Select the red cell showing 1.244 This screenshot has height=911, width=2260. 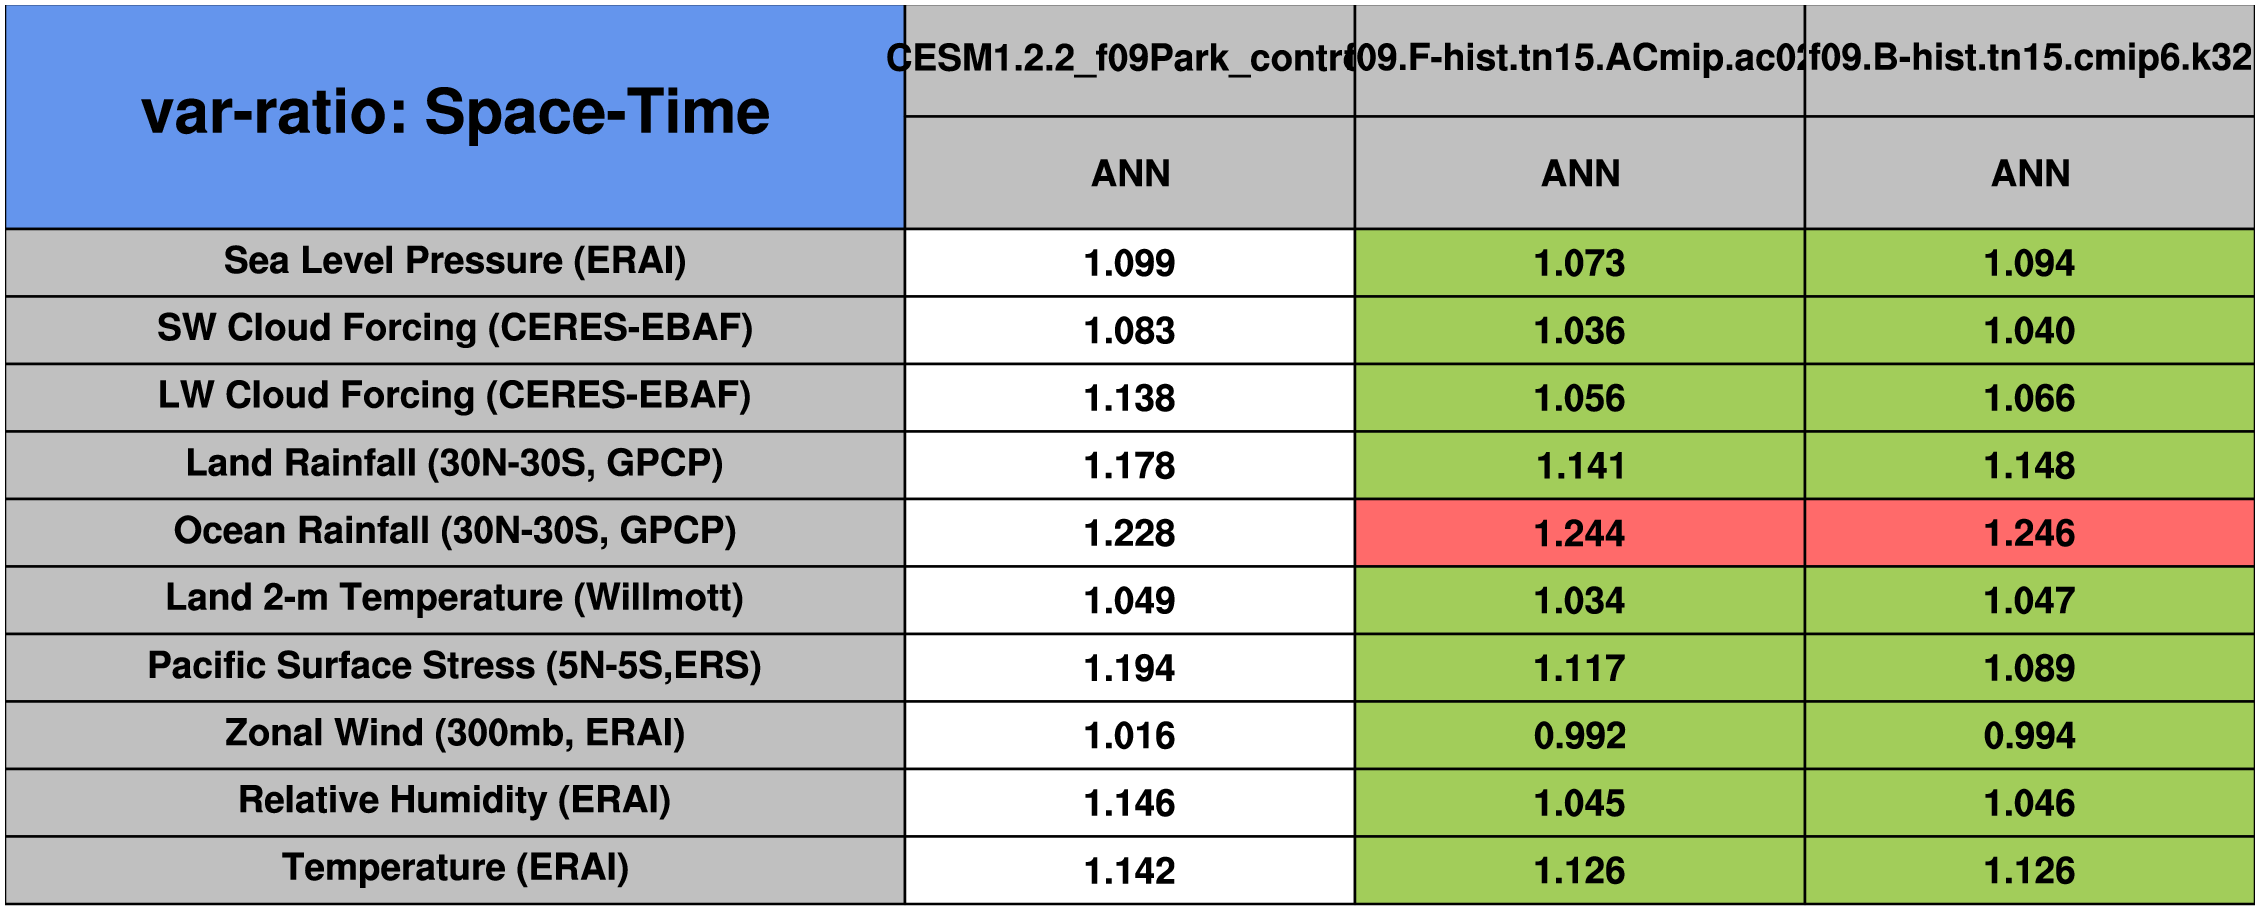pos(1579,533)
